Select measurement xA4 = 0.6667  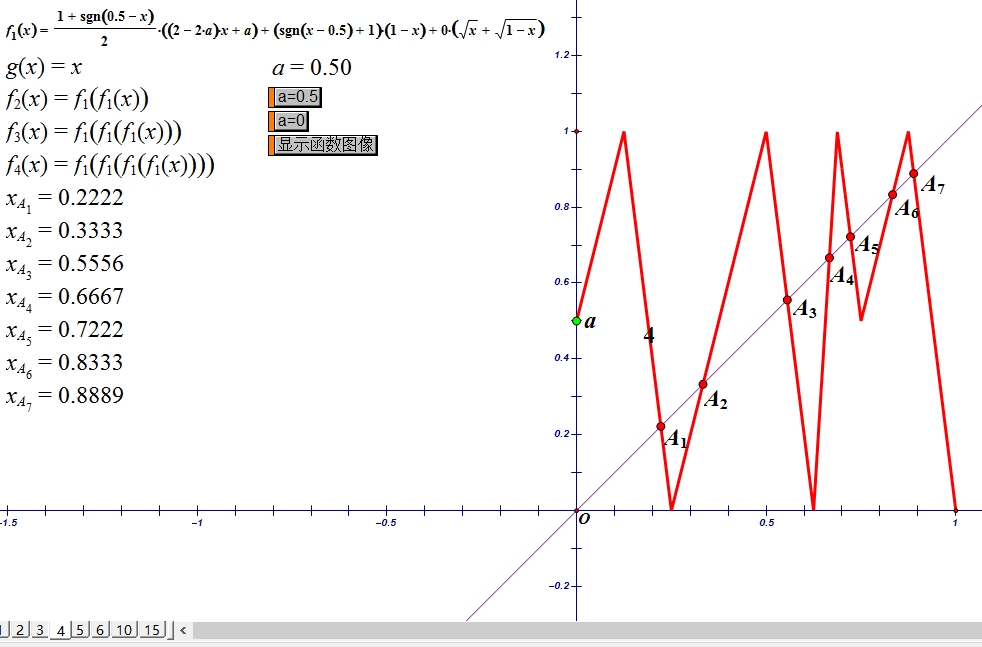65,298
